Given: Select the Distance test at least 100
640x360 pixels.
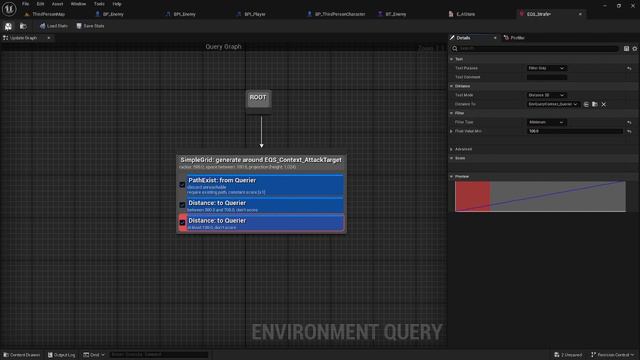Looking at the screenshot, I should pos(265,223).
